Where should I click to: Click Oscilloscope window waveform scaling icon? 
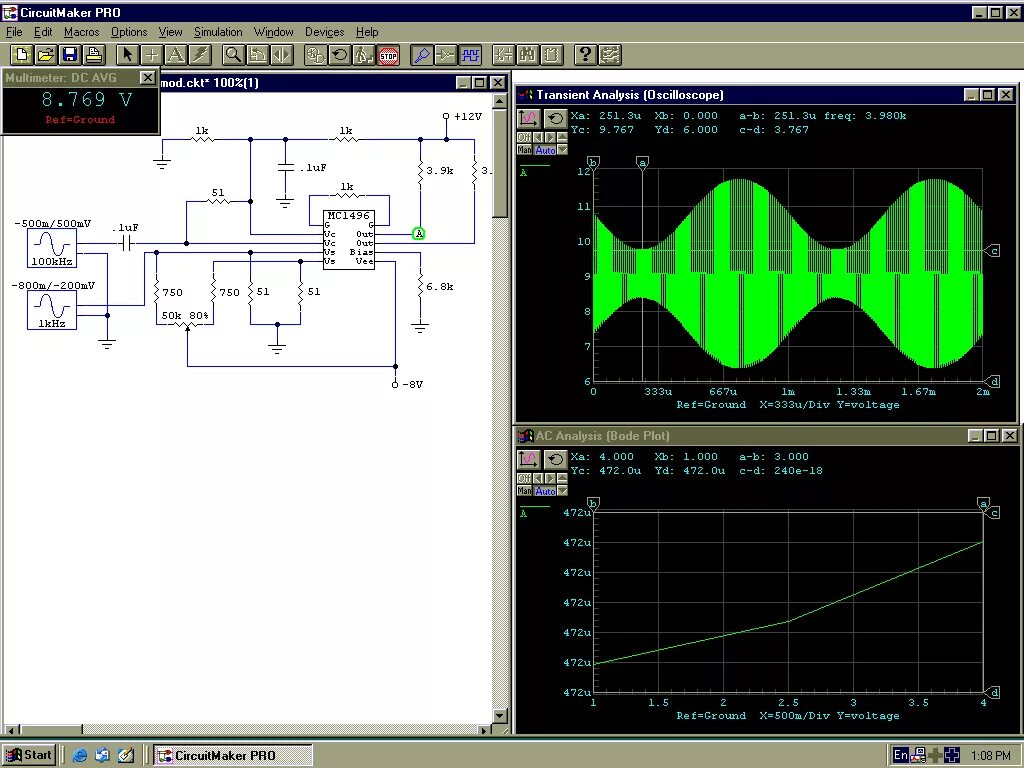click(x=529, y=119)
